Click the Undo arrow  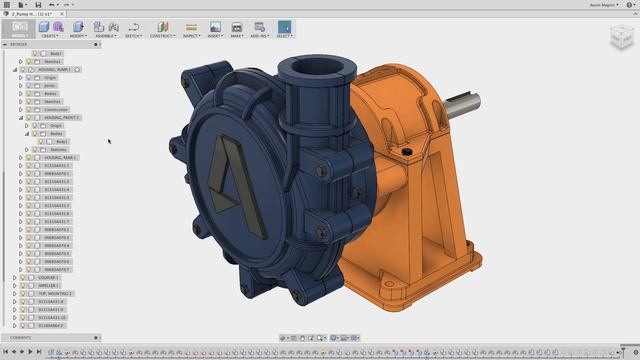click(x=52, y=5)
